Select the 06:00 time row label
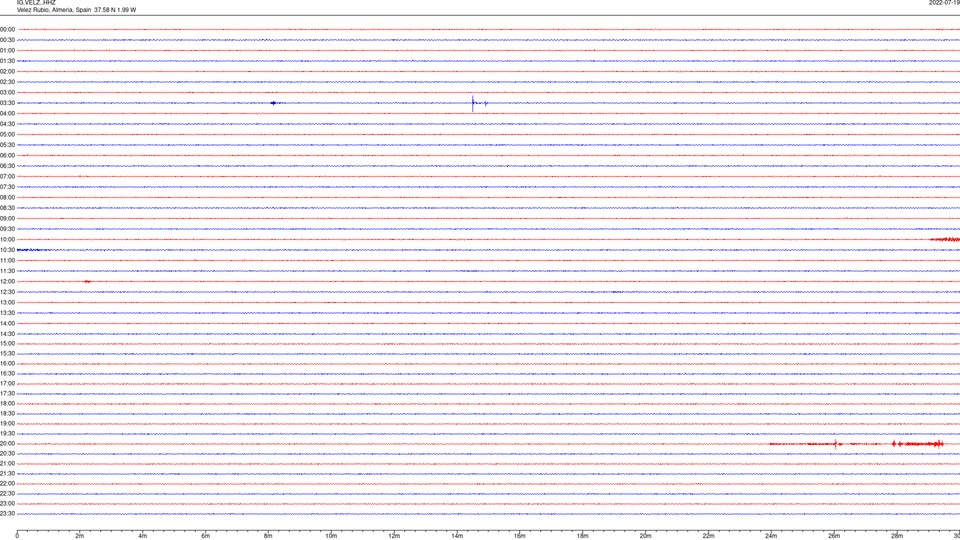 click(x=7, y=156)
